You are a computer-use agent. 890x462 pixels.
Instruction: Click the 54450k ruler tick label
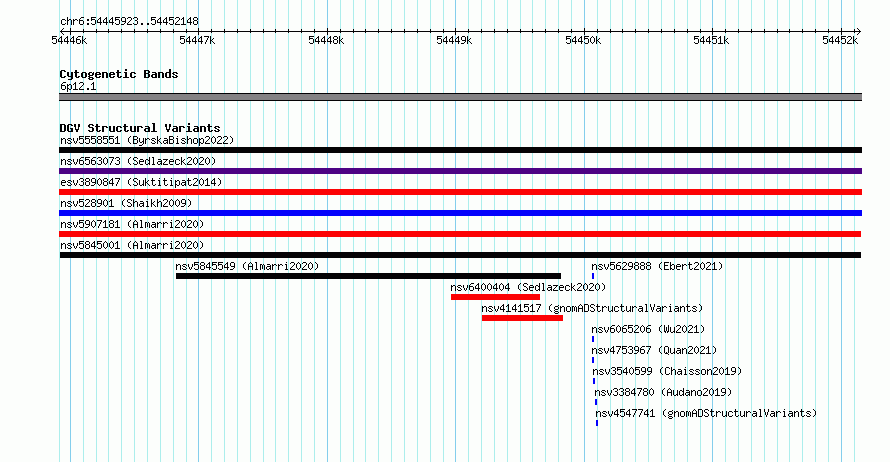(x=583, y=40)
